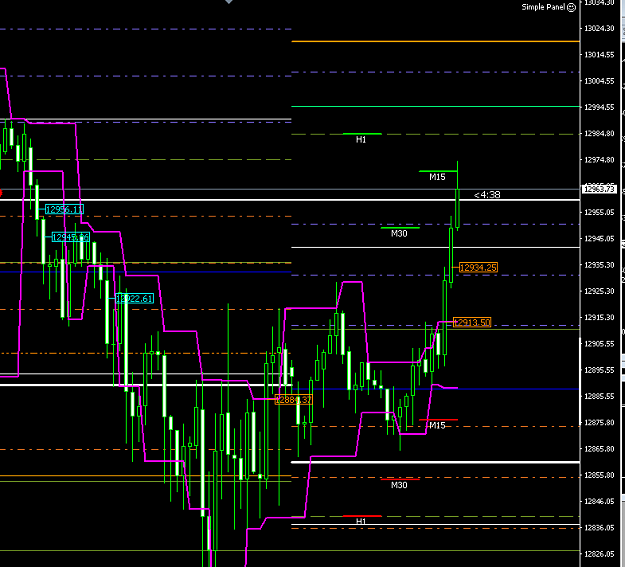Image resolution: width=625 pixels, height=567 pixels.
Task: Select the orange 12934.25 price label
Action: (478, 268)
